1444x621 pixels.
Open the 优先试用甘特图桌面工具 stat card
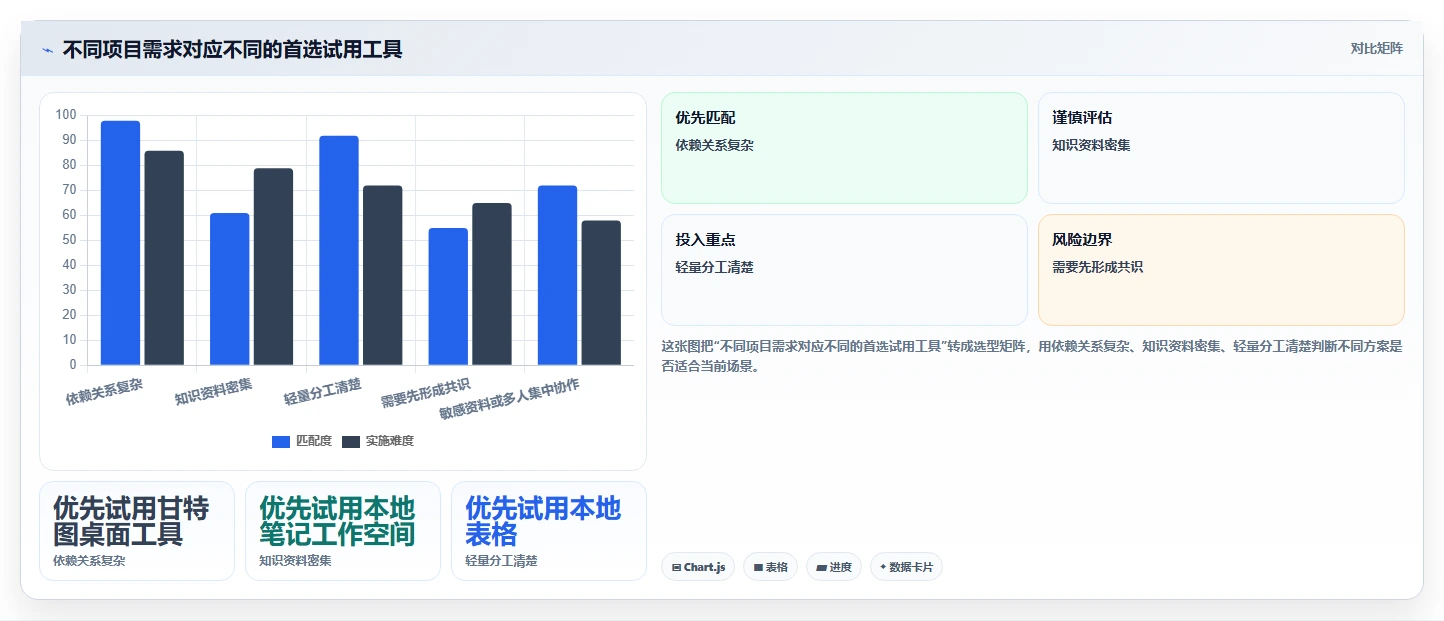pos(137,531)
